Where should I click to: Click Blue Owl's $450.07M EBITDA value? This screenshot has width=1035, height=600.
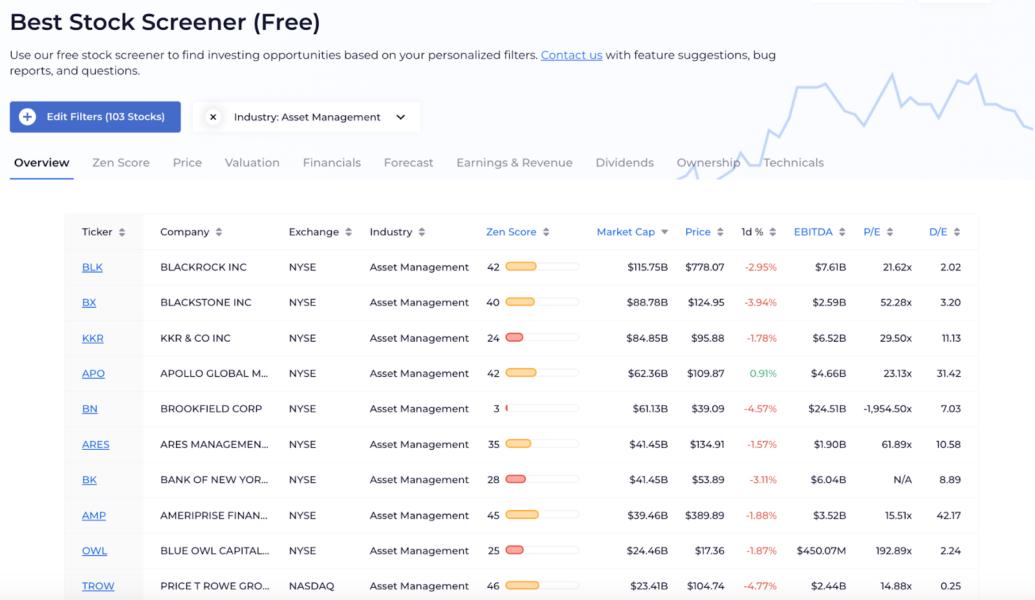click(821, 551)
